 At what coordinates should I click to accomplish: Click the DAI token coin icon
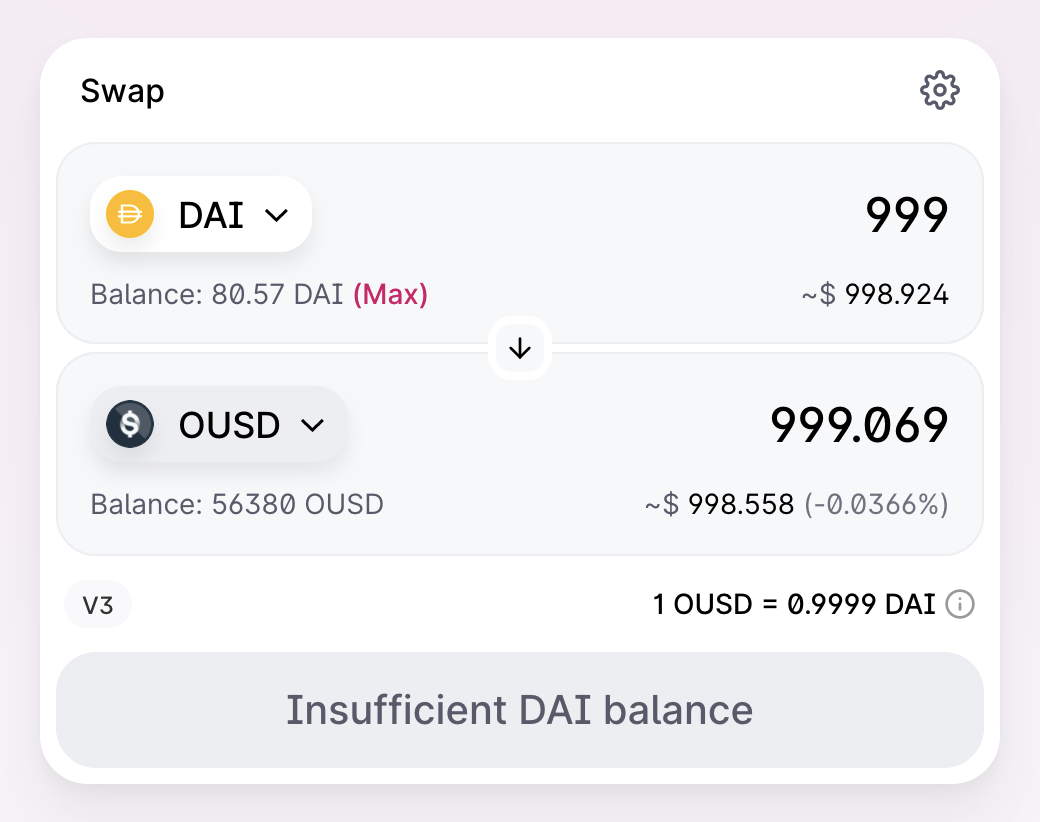pyautogui.click(x=130, y=215)
